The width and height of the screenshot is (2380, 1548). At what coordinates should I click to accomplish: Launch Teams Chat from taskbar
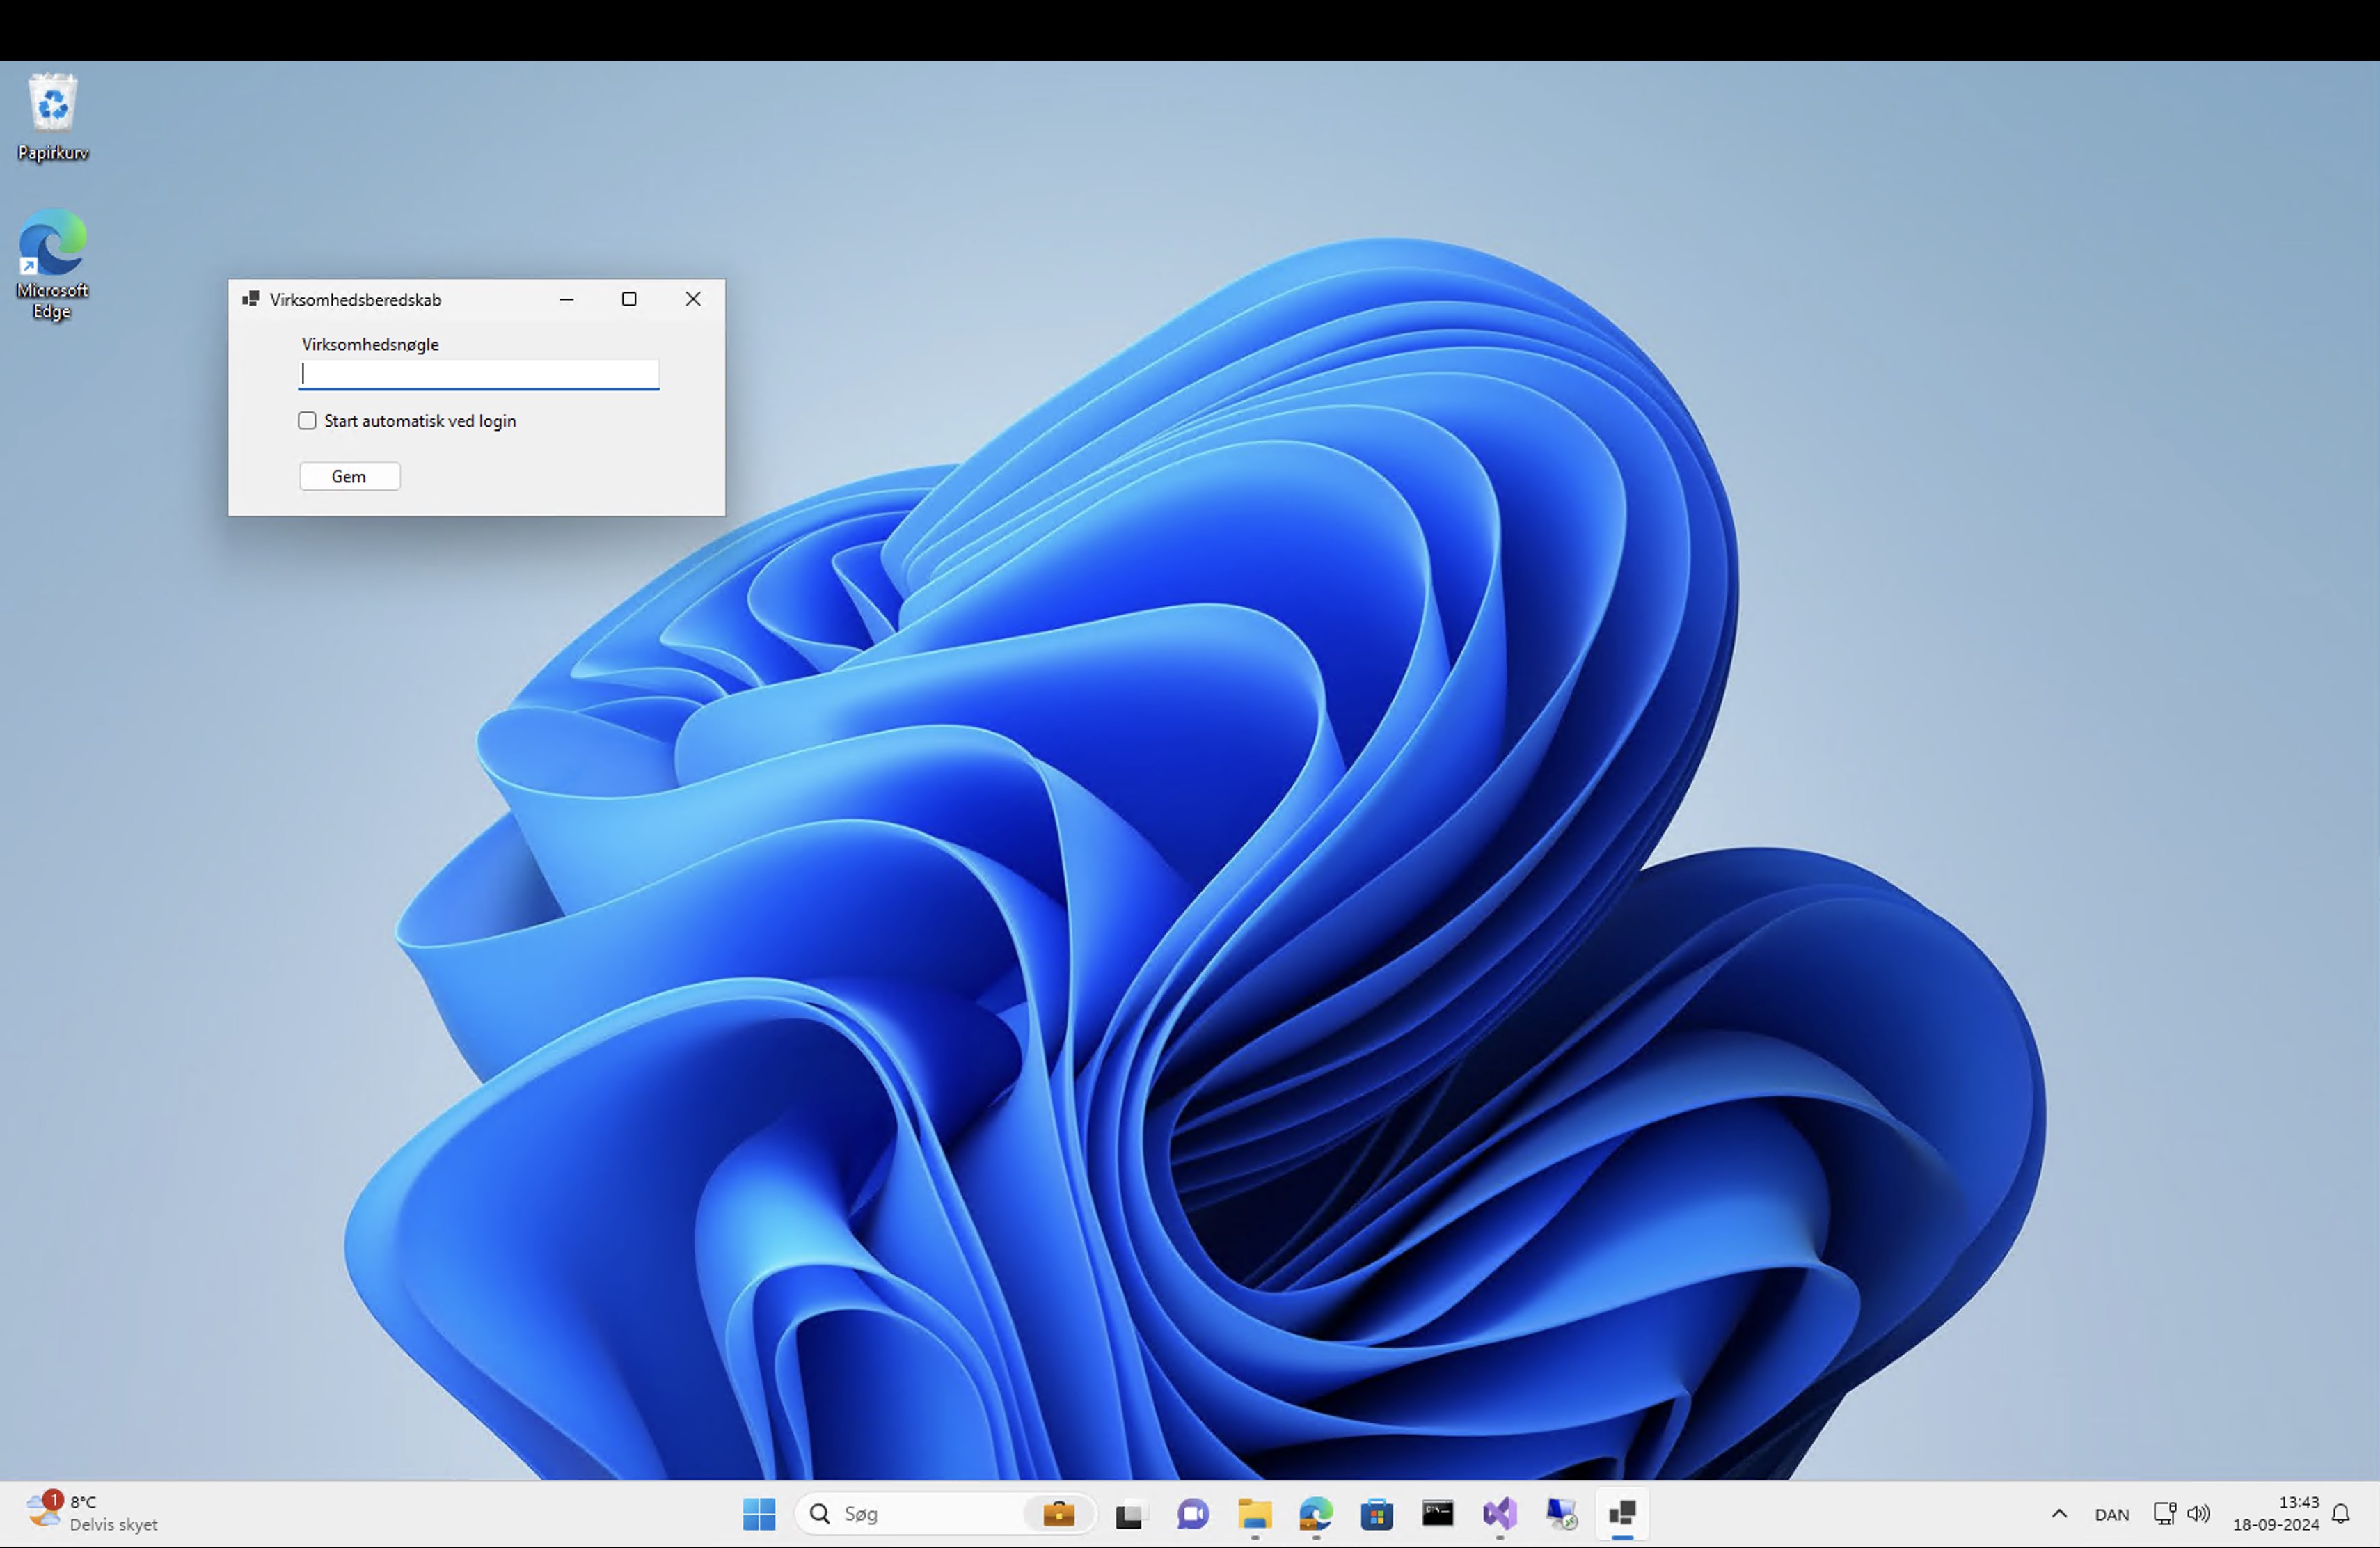1192,1514
